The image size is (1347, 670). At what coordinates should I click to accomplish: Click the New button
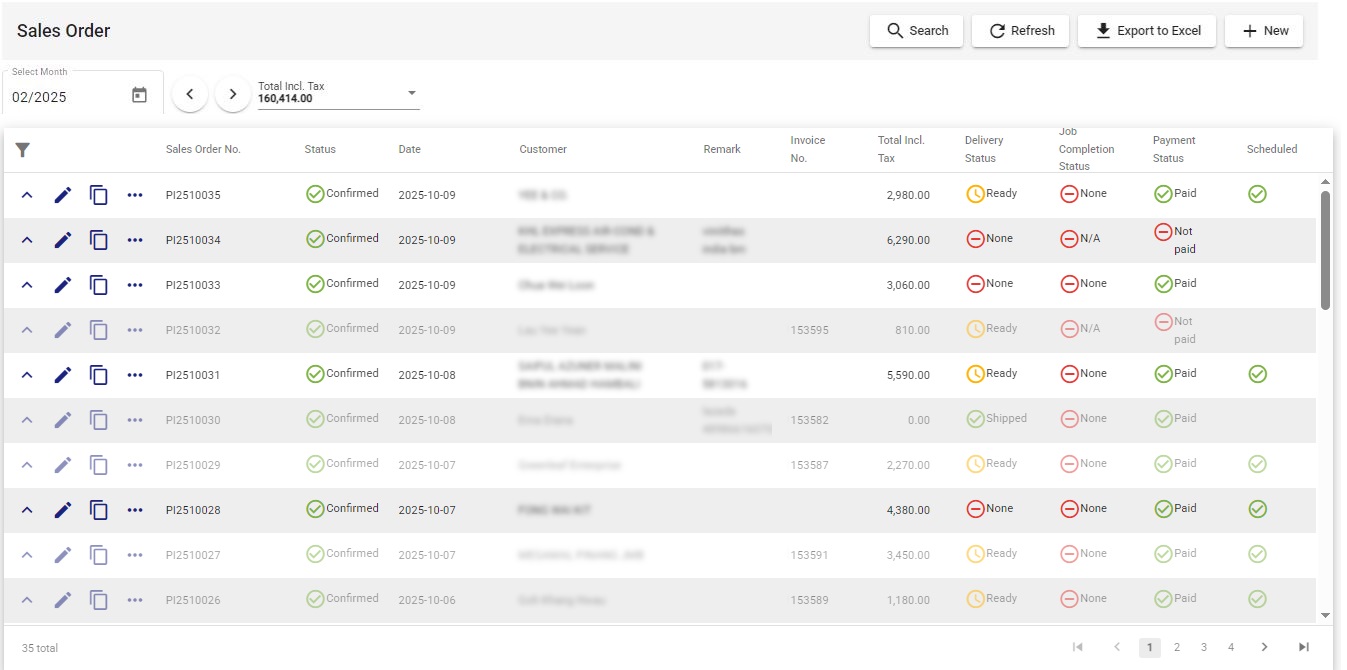pyautogui.click(x=1264, y=31)
